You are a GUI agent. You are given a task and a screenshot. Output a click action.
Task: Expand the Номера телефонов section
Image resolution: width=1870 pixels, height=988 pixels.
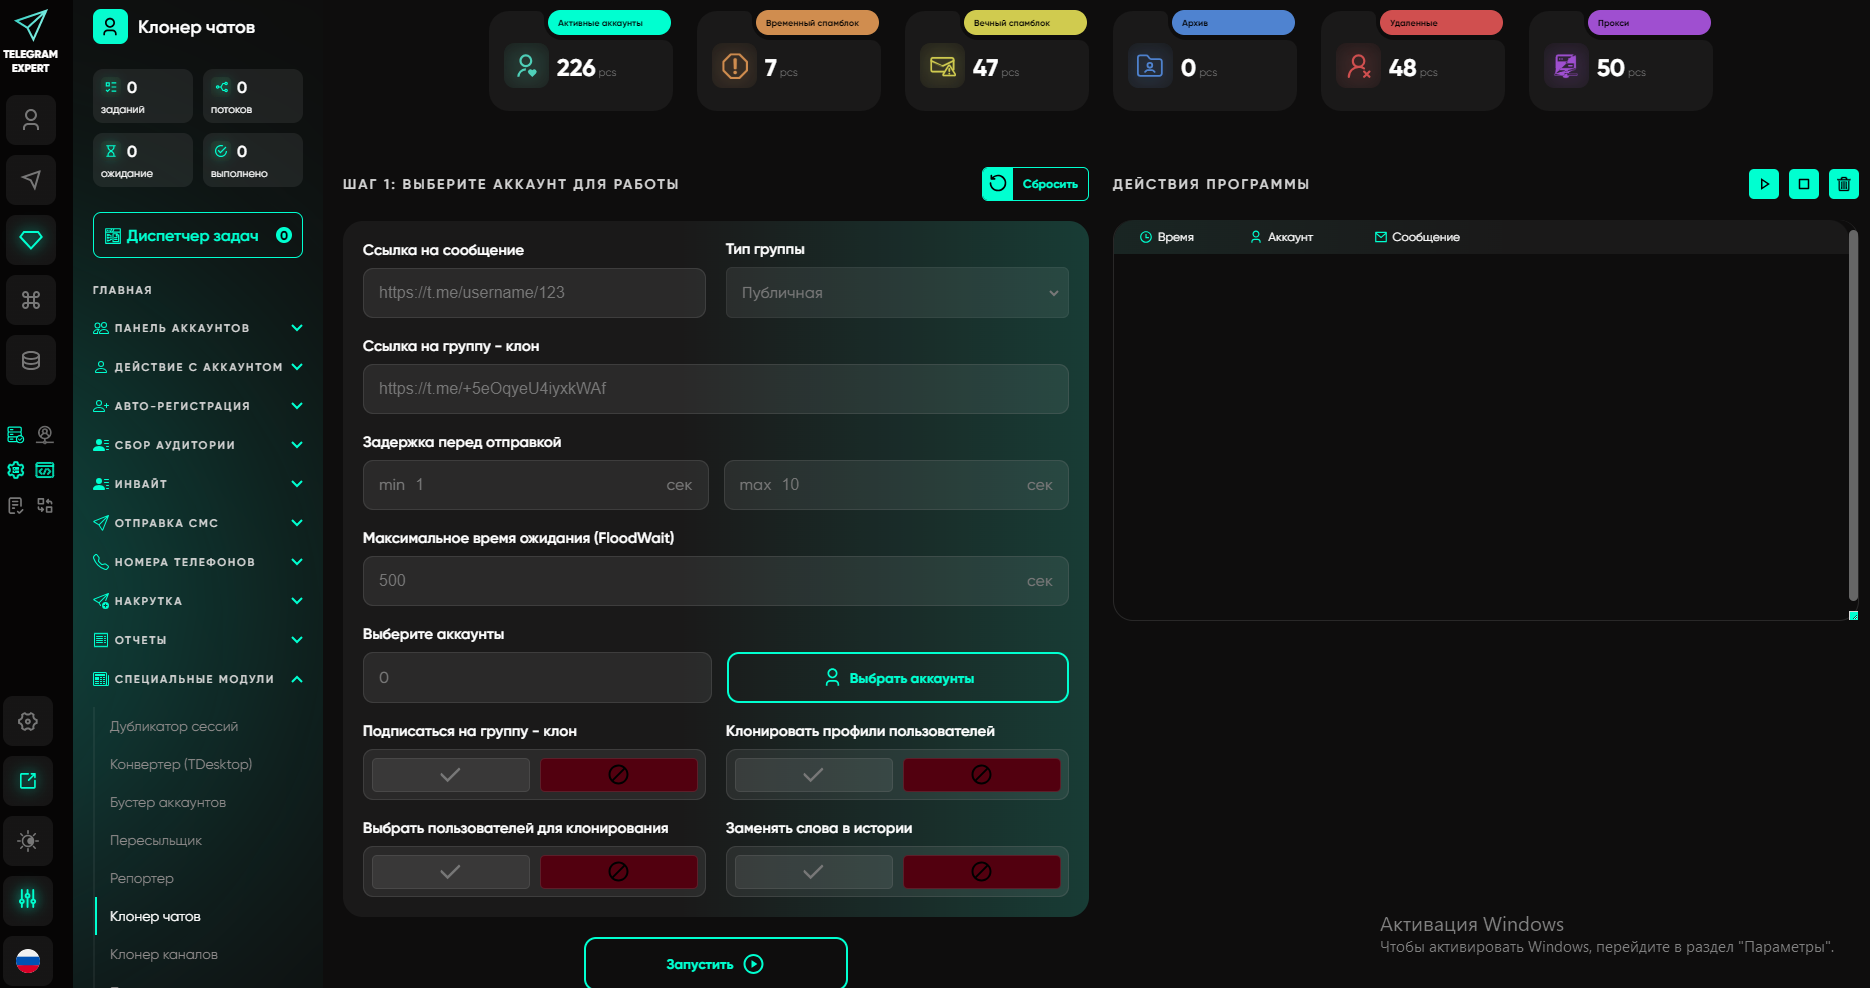(198, 562)
